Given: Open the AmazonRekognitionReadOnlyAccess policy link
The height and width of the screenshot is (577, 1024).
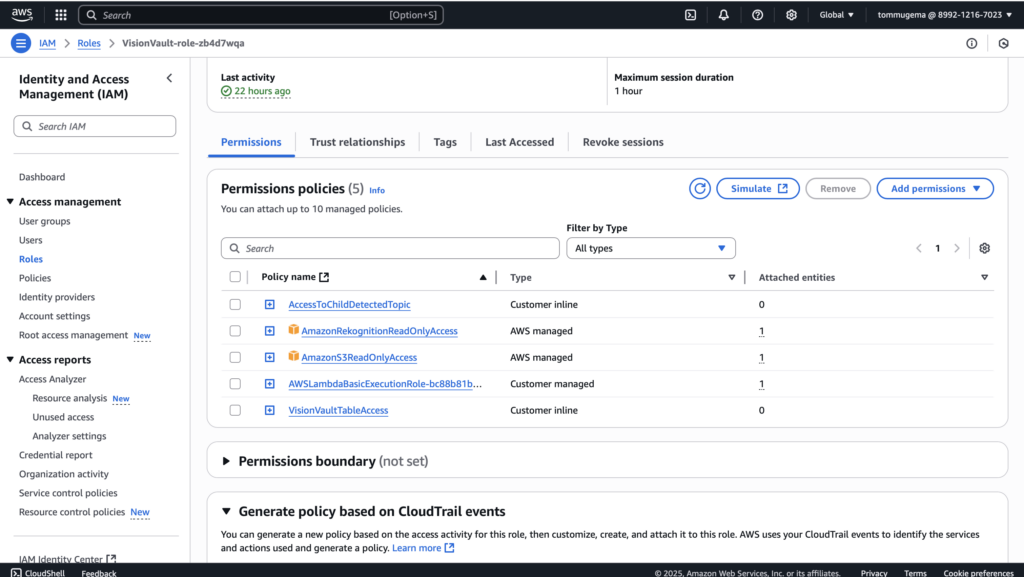Looking at the screenshot, I should [x=379, y=331].
